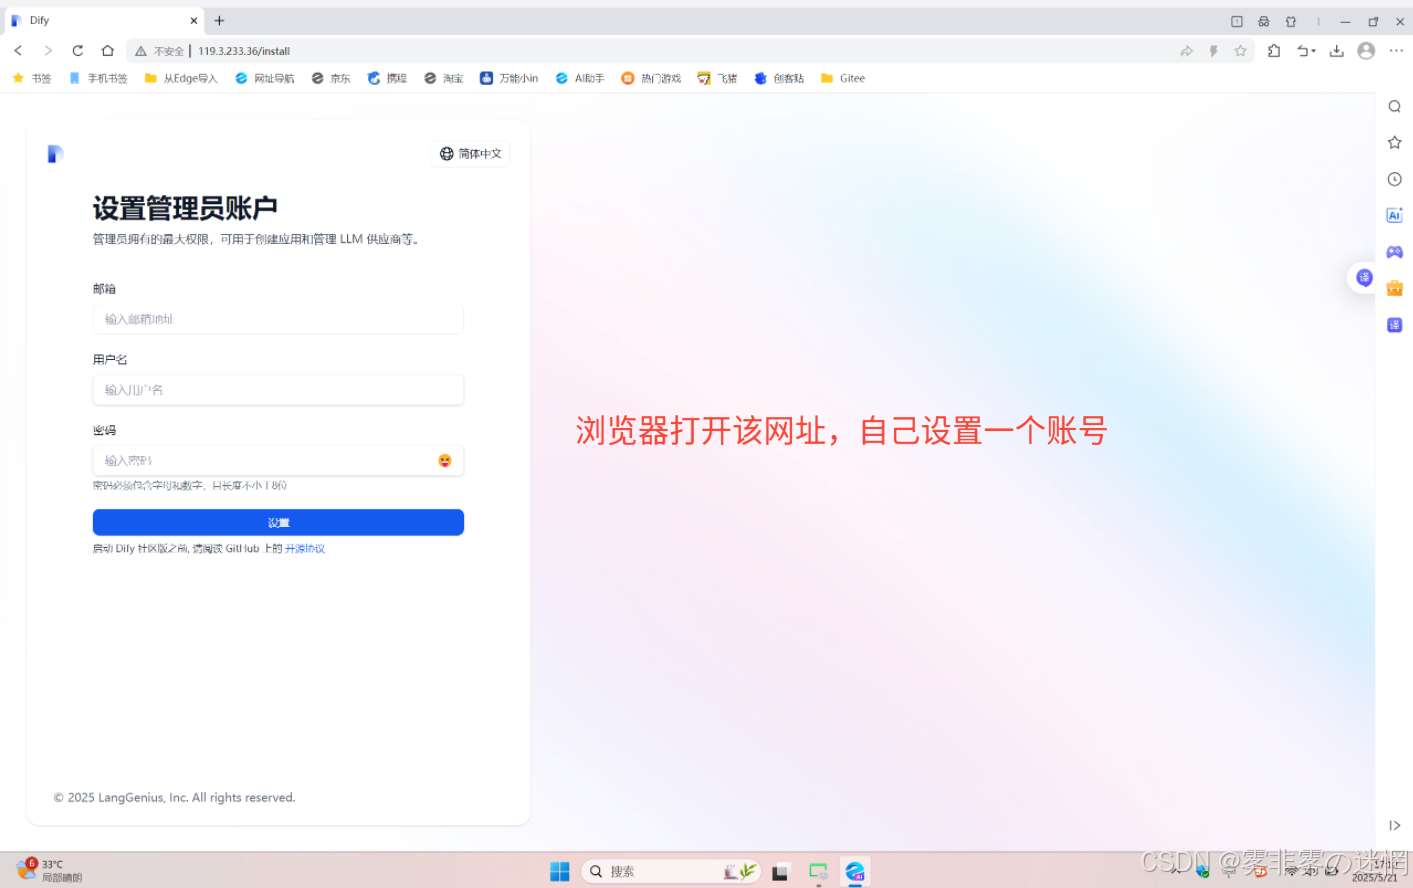Image resolution: width=1413 pixels, height=888 pixels.
Task: Open the Windows Start button
Action: (559, 871)
